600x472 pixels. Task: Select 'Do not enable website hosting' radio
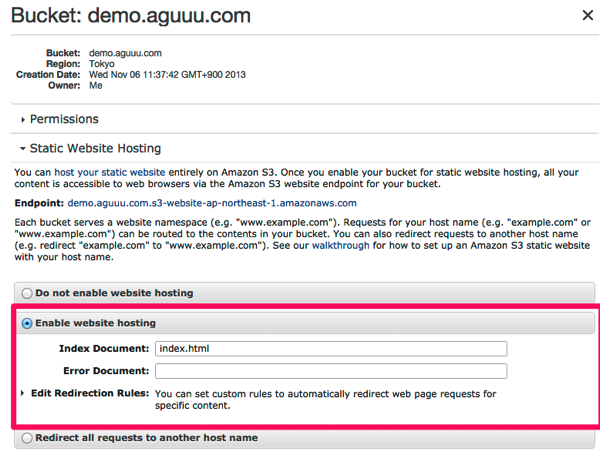point(27,293)
